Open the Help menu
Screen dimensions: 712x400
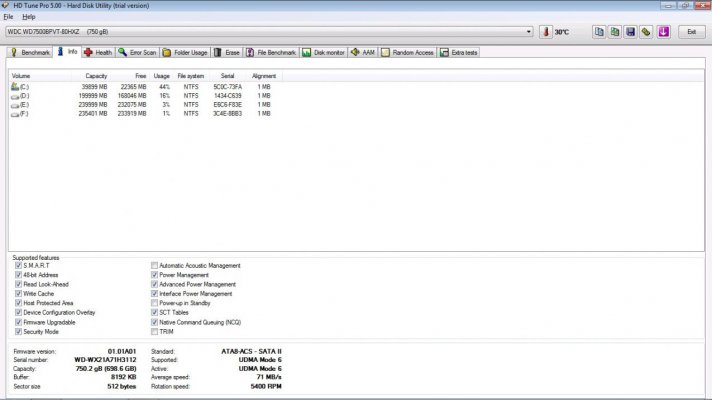click(x=29, y=17)
